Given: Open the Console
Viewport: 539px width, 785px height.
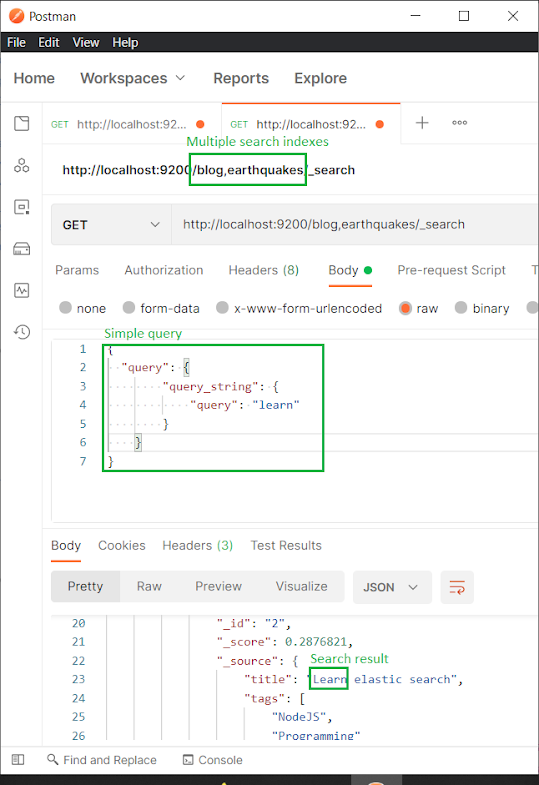Looking at the screenshot, I should 213,759.
